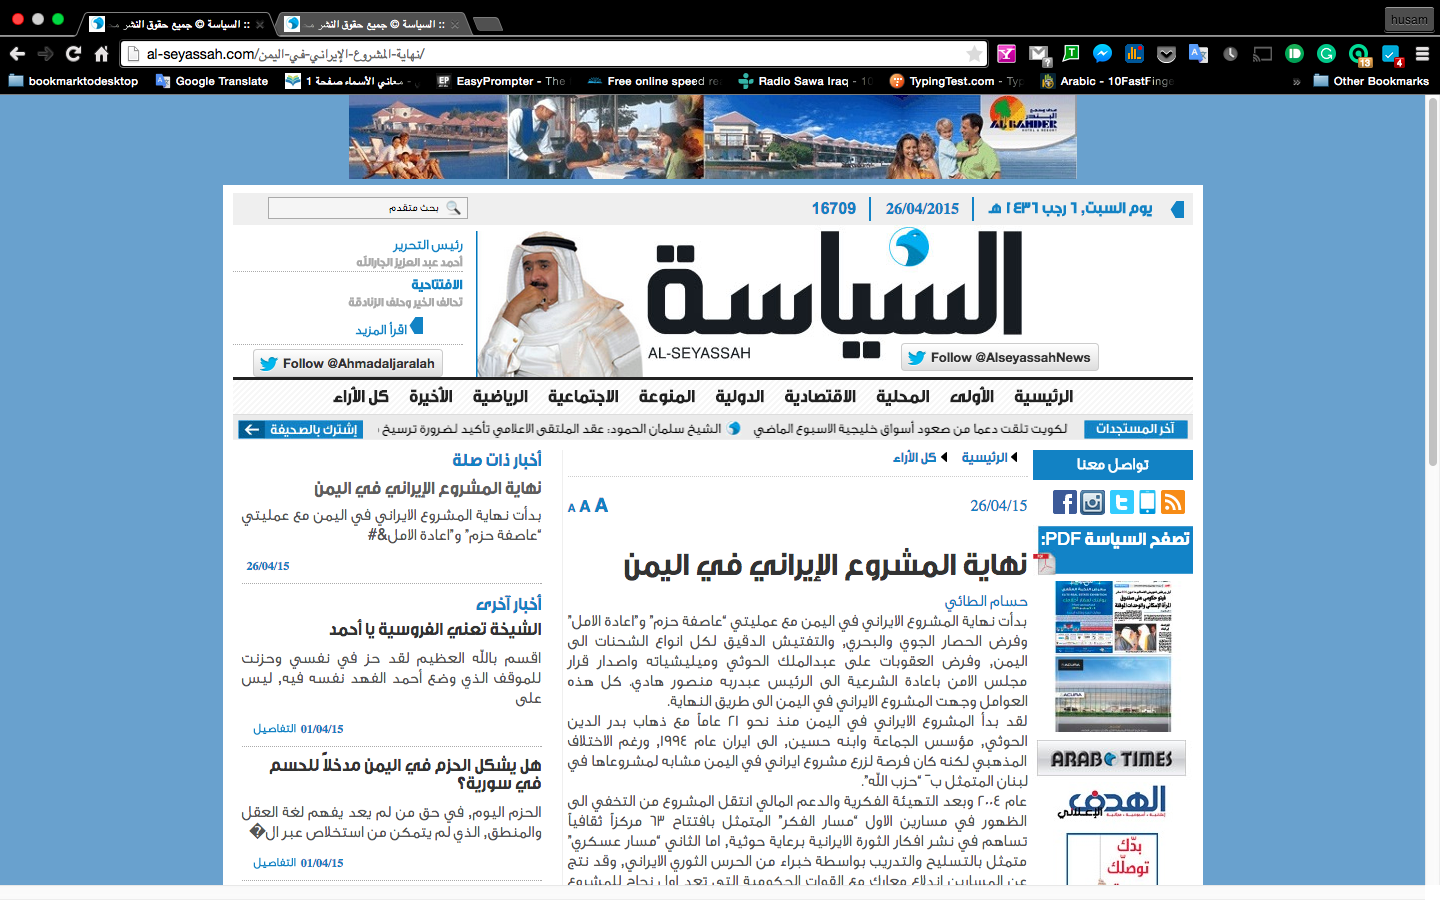
Task: Open the Arab Times logo banner
Action: coord(1111,759)
